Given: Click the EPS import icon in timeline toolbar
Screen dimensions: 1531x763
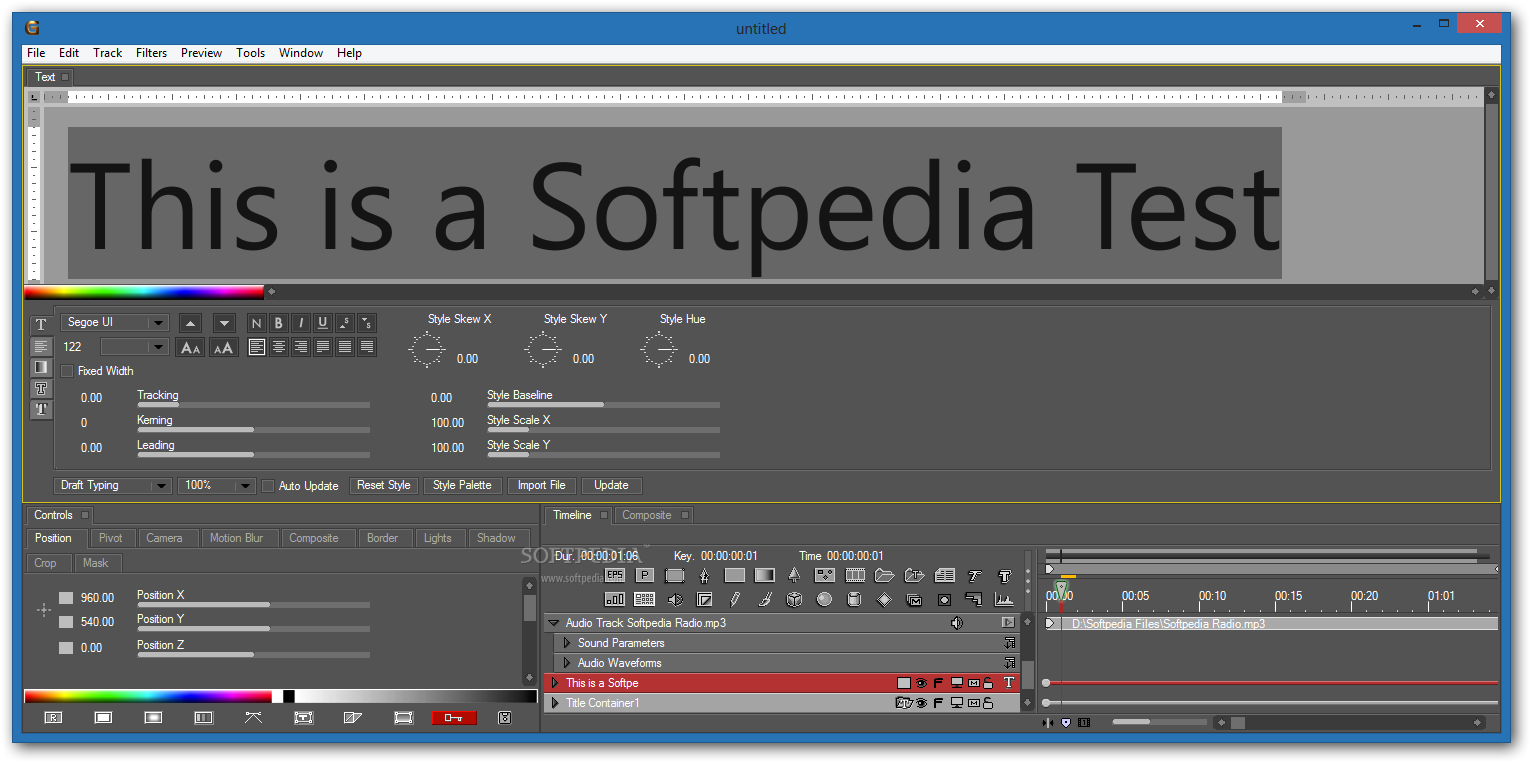Looking at the screenshot, I should [x=615, y=575].
